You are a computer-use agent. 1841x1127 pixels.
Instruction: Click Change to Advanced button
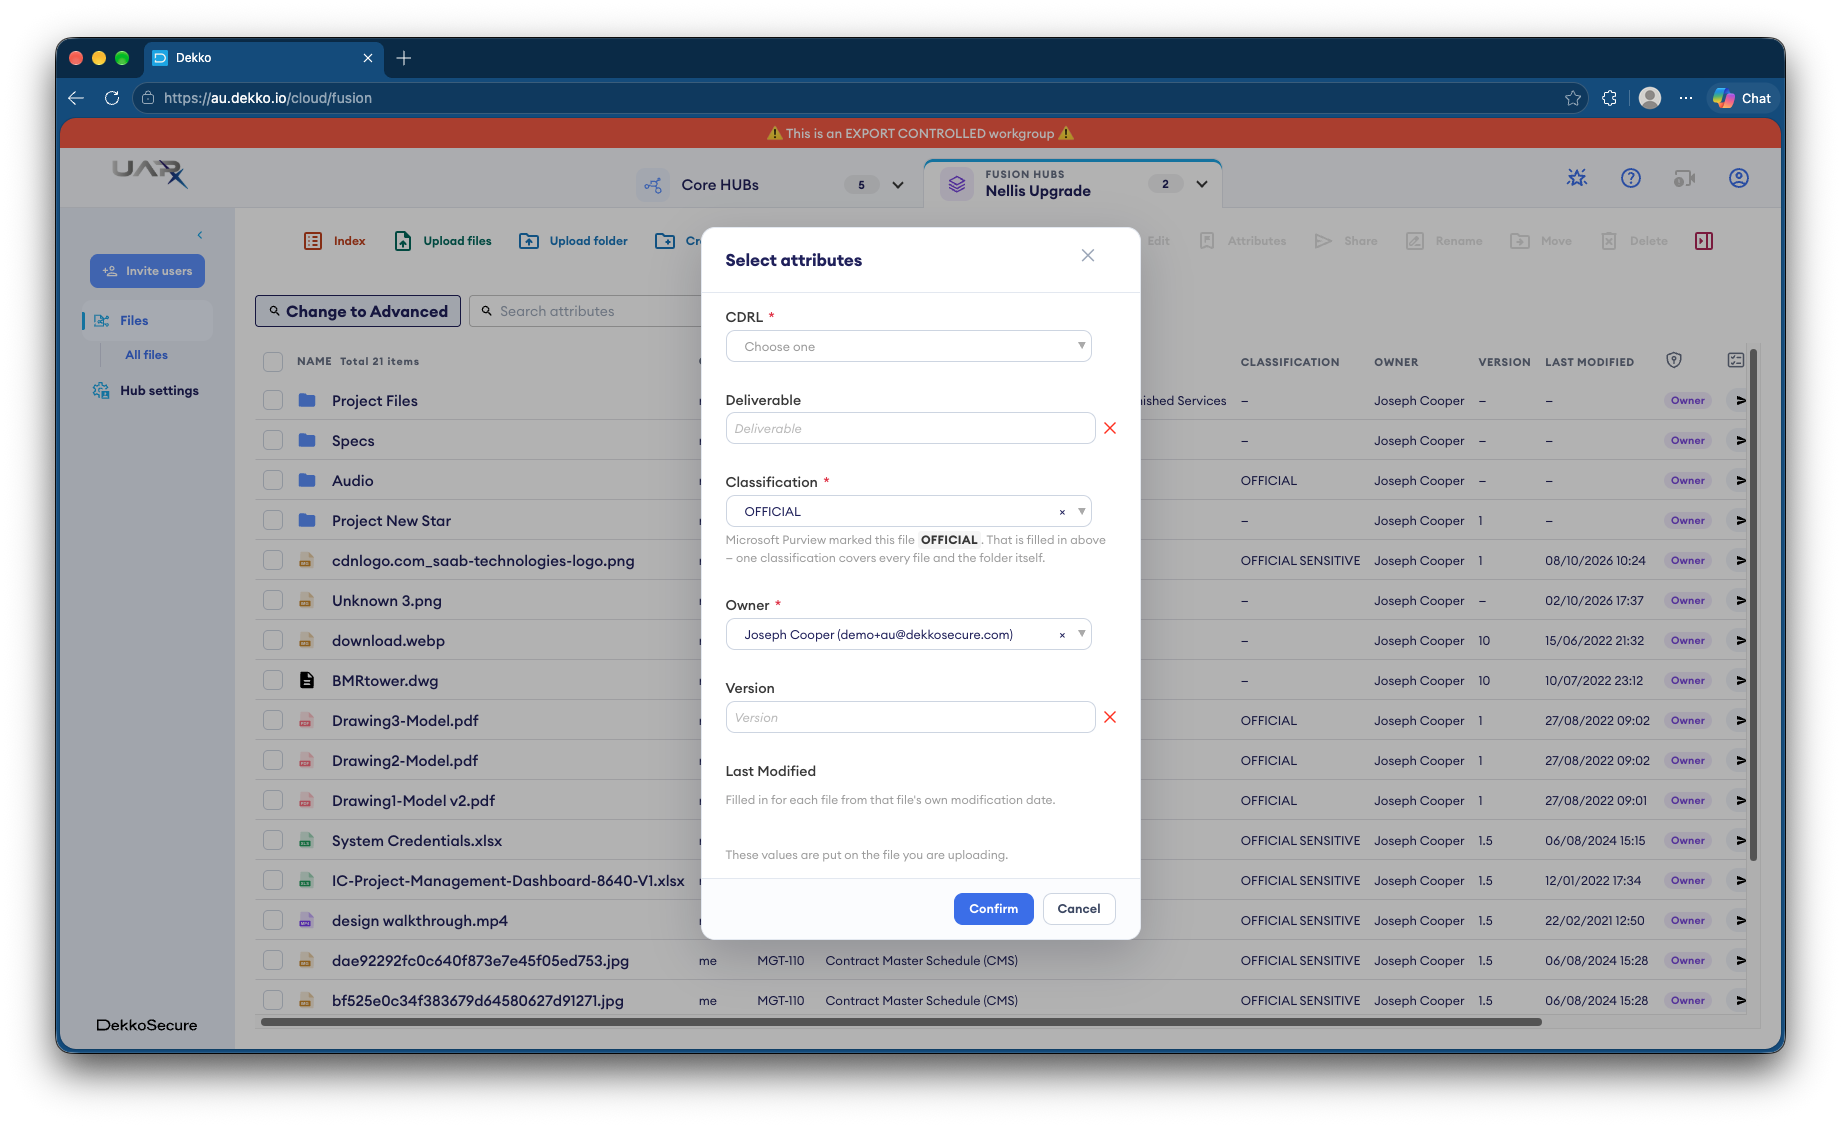pyautogui.click(x=358, y=311)
